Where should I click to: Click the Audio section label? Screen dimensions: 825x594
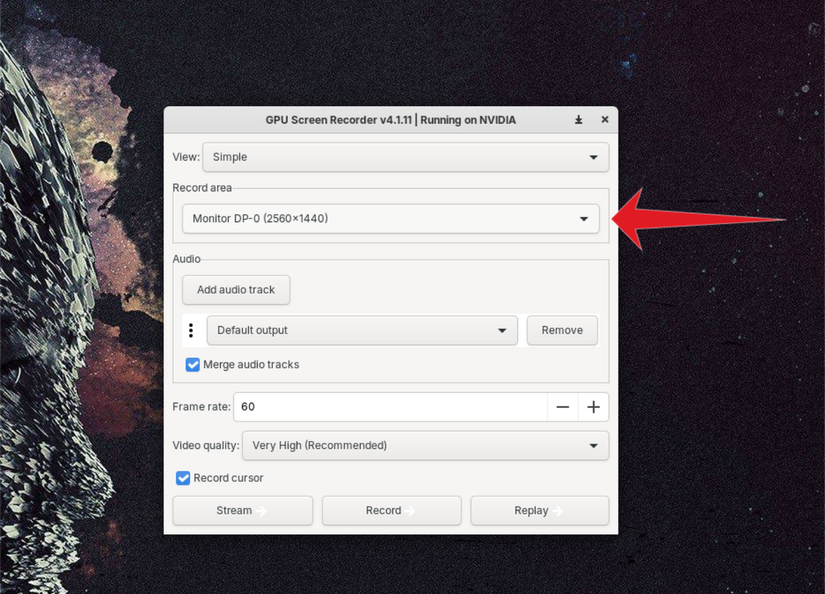click(186, 259)
